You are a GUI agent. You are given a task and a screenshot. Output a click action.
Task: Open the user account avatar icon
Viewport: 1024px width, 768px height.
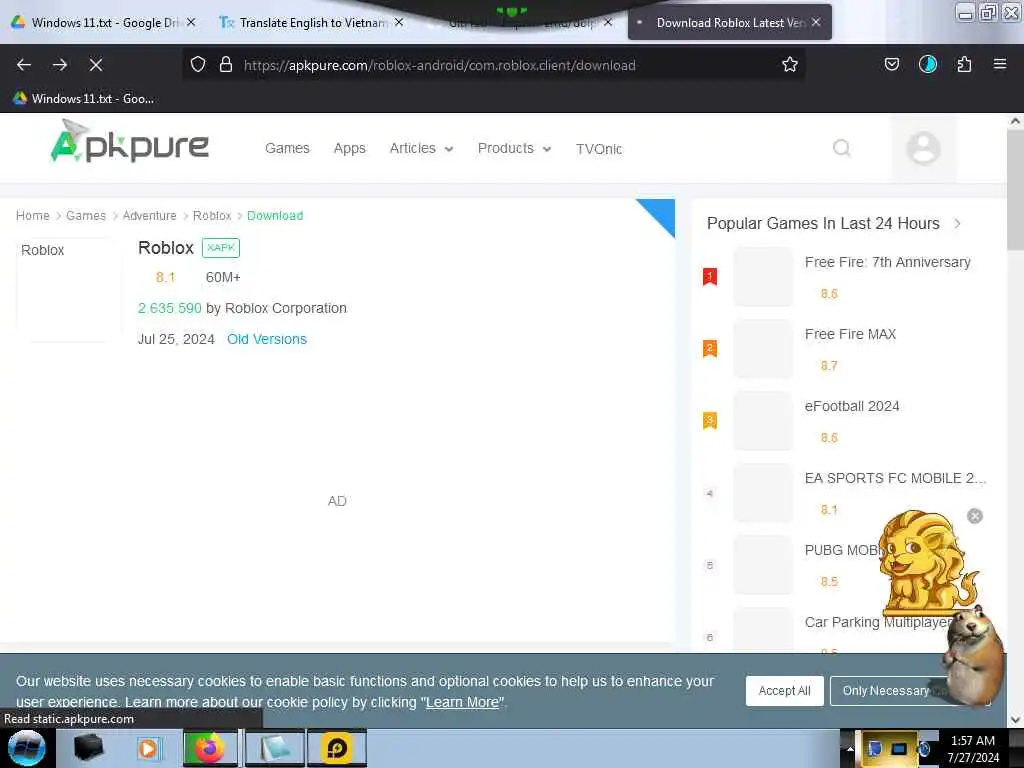(x=923, y=149)
